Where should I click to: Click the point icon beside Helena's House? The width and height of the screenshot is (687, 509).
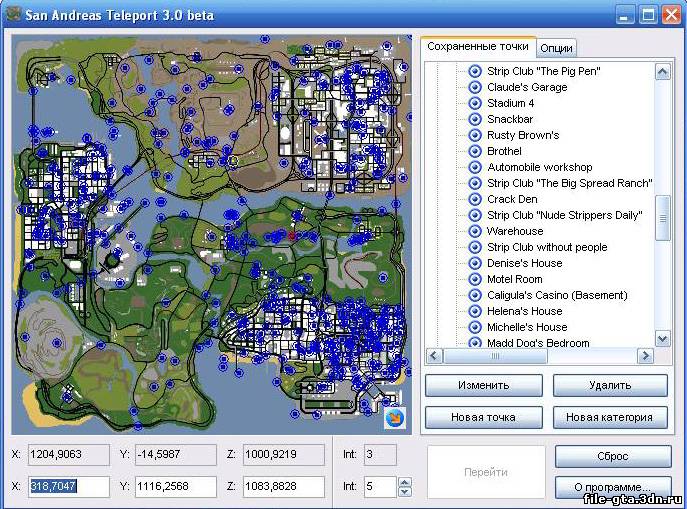(475, 311)
